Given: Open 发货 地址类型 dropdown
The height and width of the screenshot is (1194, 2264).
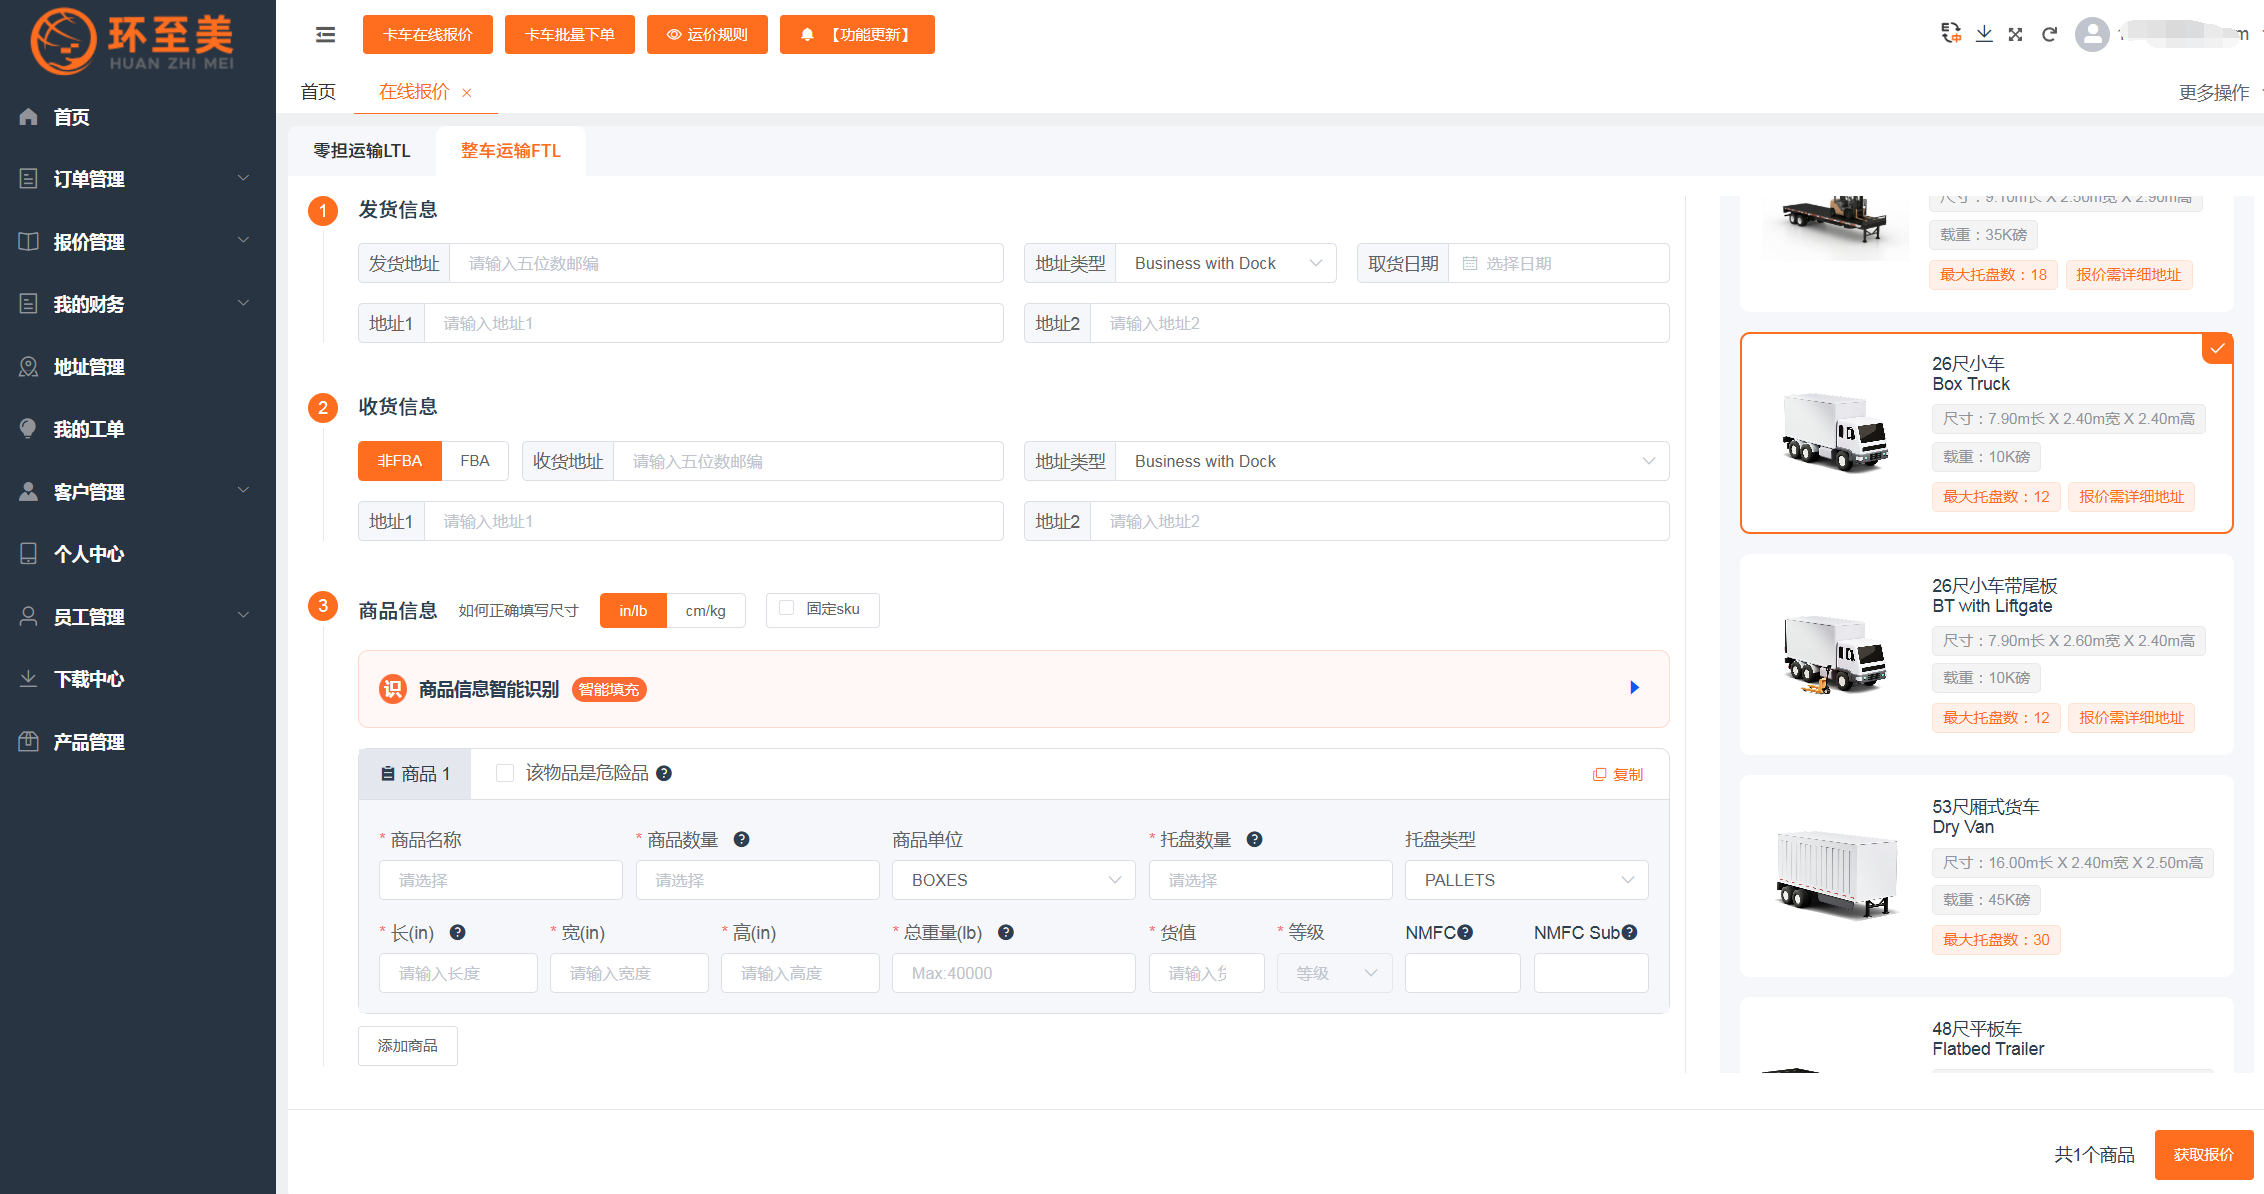Looking at the screenshot, I should pos(1226,263).
